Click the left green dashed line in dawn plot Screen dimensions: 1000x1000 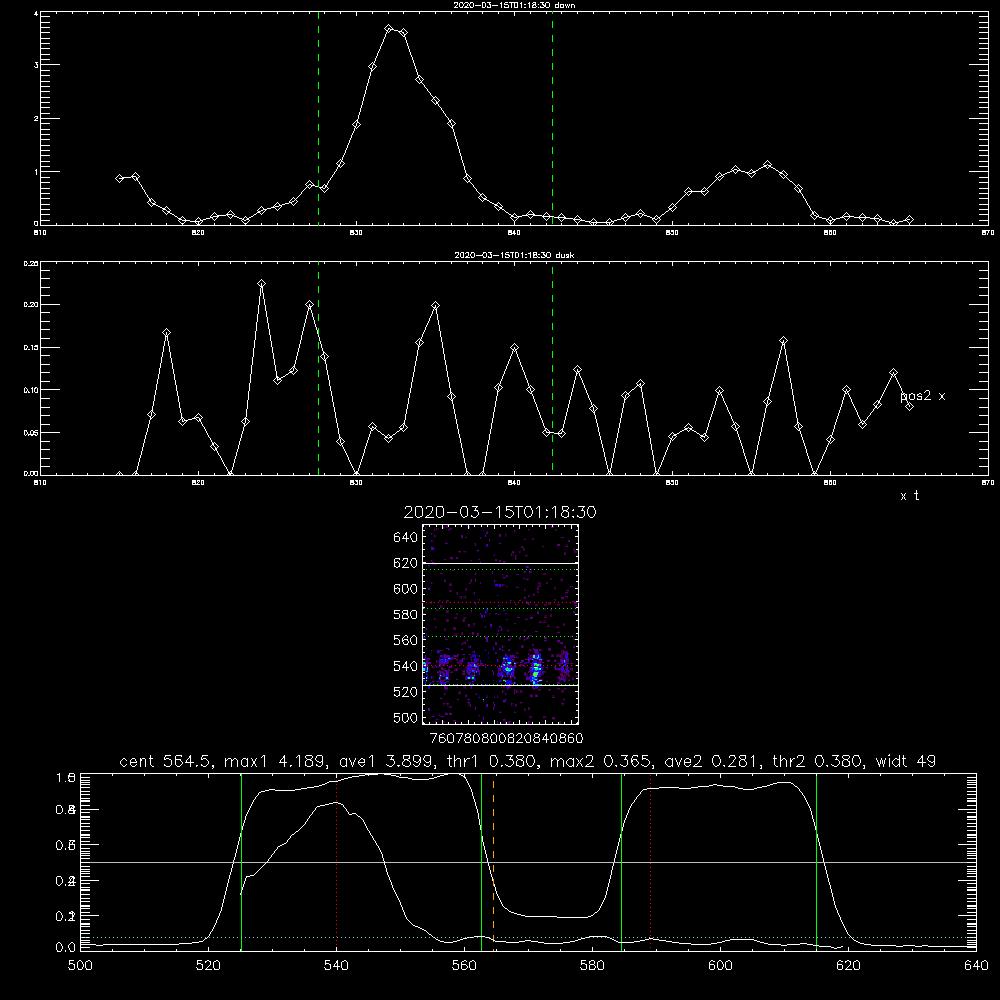[x=318, y=118]
